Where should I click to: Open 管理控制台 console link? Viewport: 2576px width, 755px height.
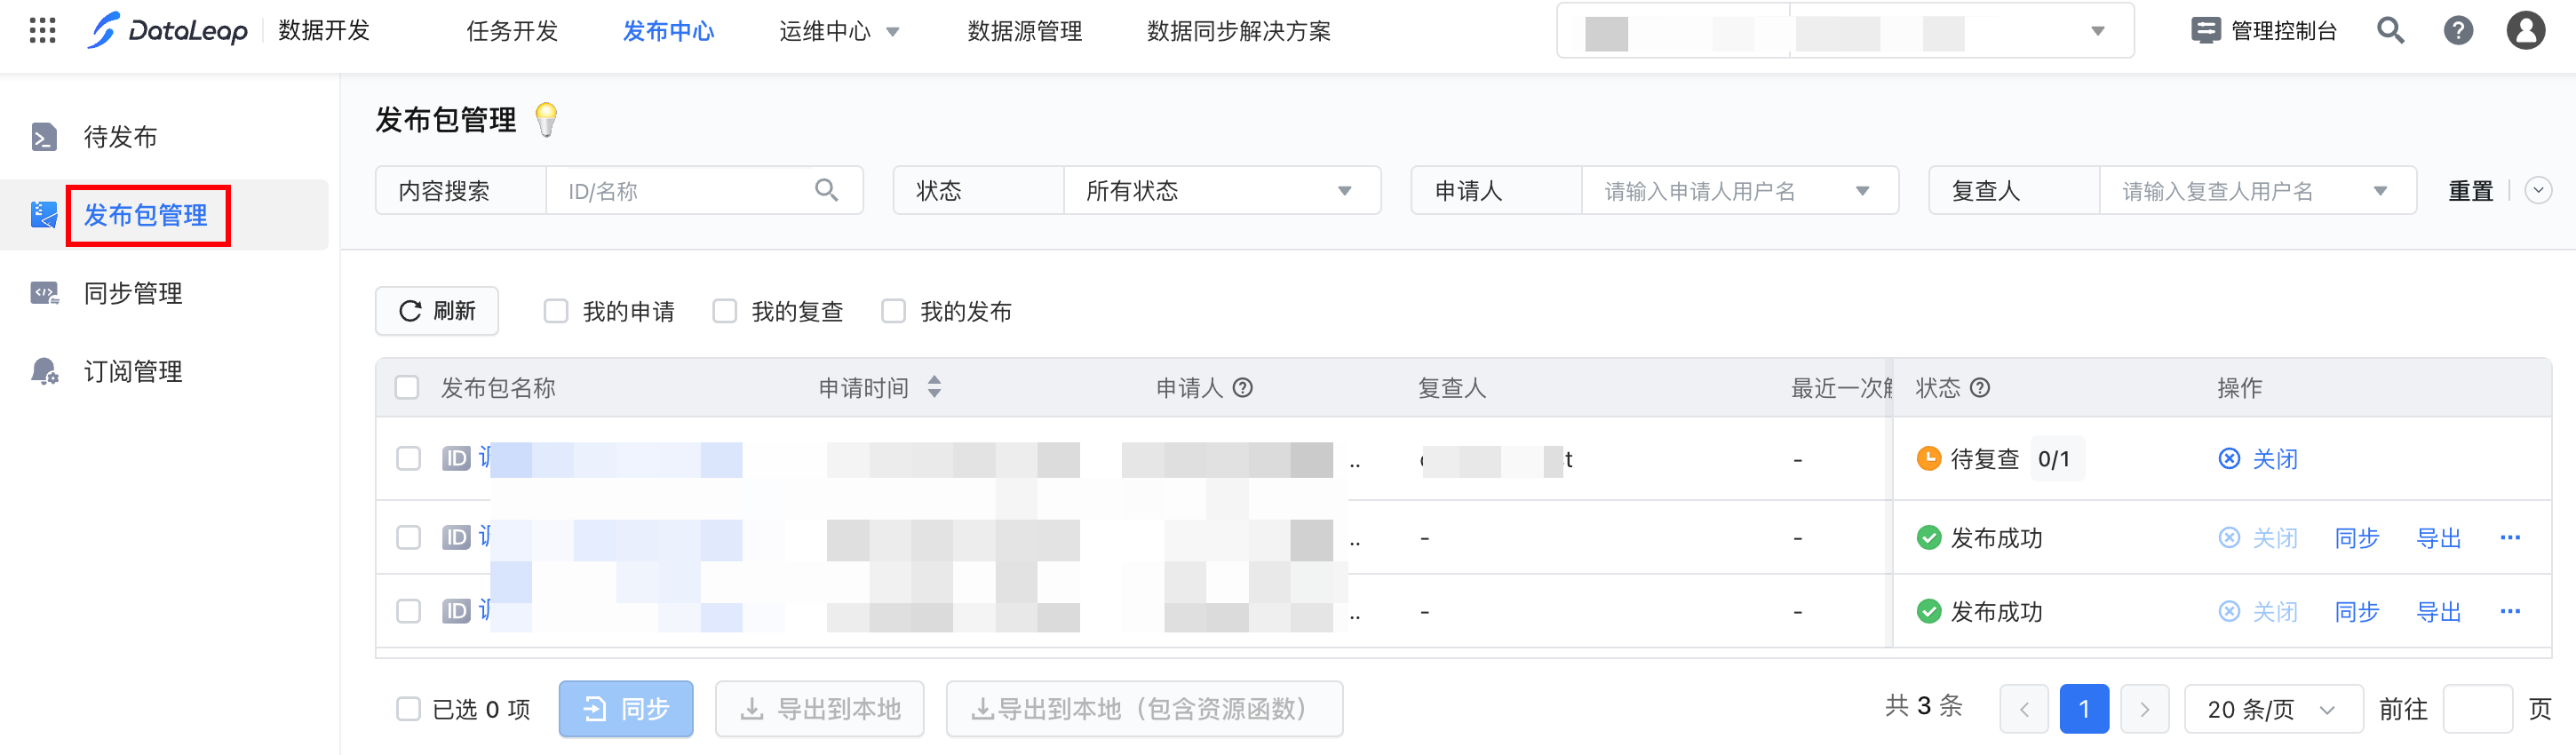(2264, 31)
